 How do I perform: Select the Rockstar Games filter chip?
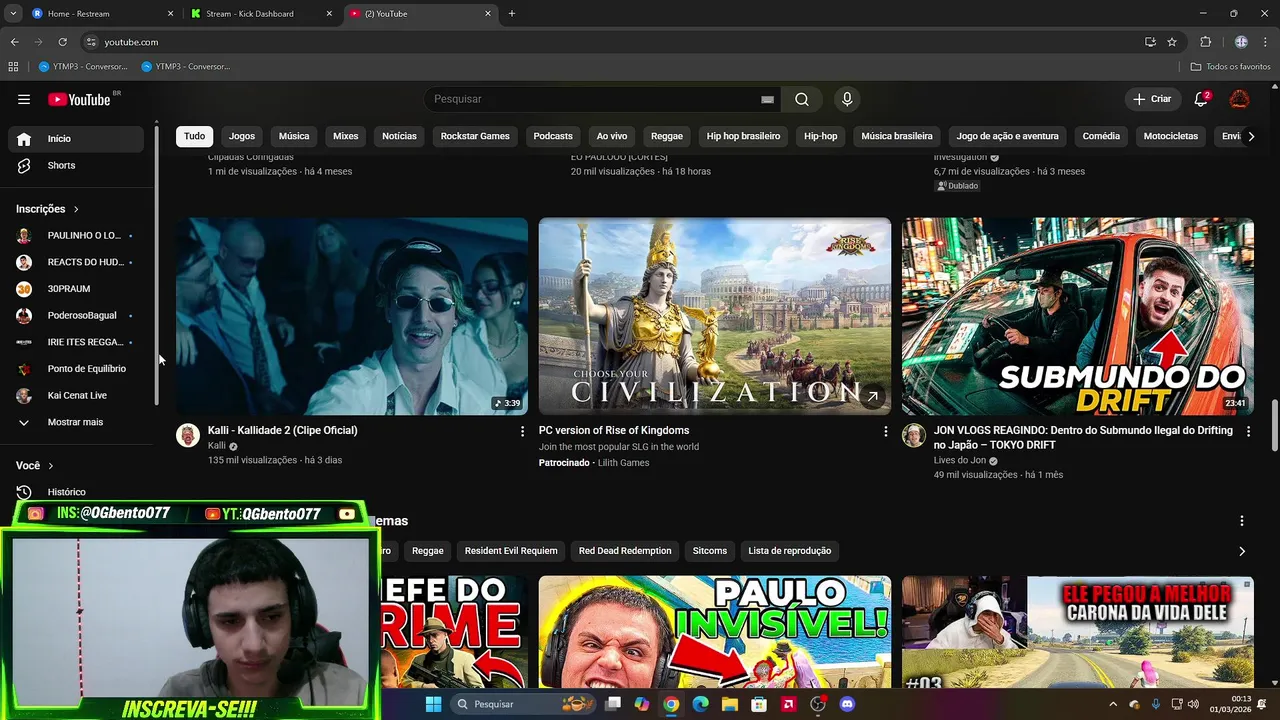(x=475, y=136)
